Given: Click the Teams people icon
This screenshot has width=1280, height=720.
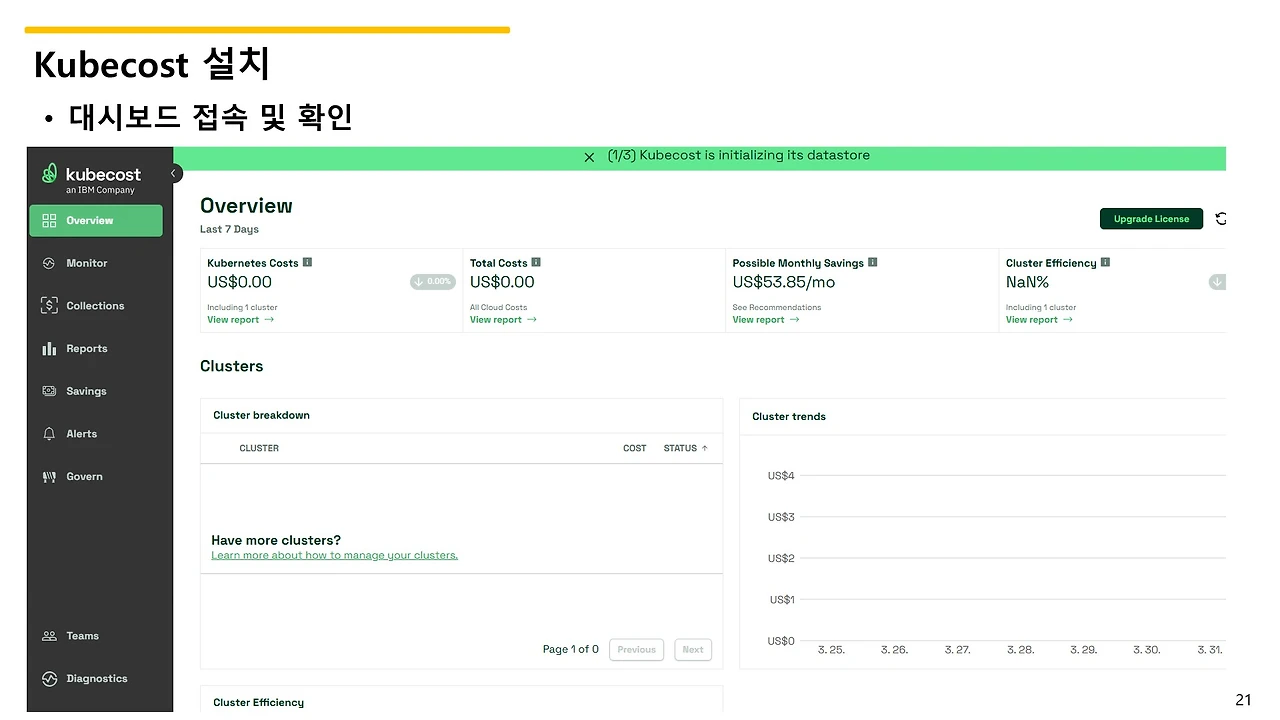Looking at the screenshot, I should (x=49, y=636).
